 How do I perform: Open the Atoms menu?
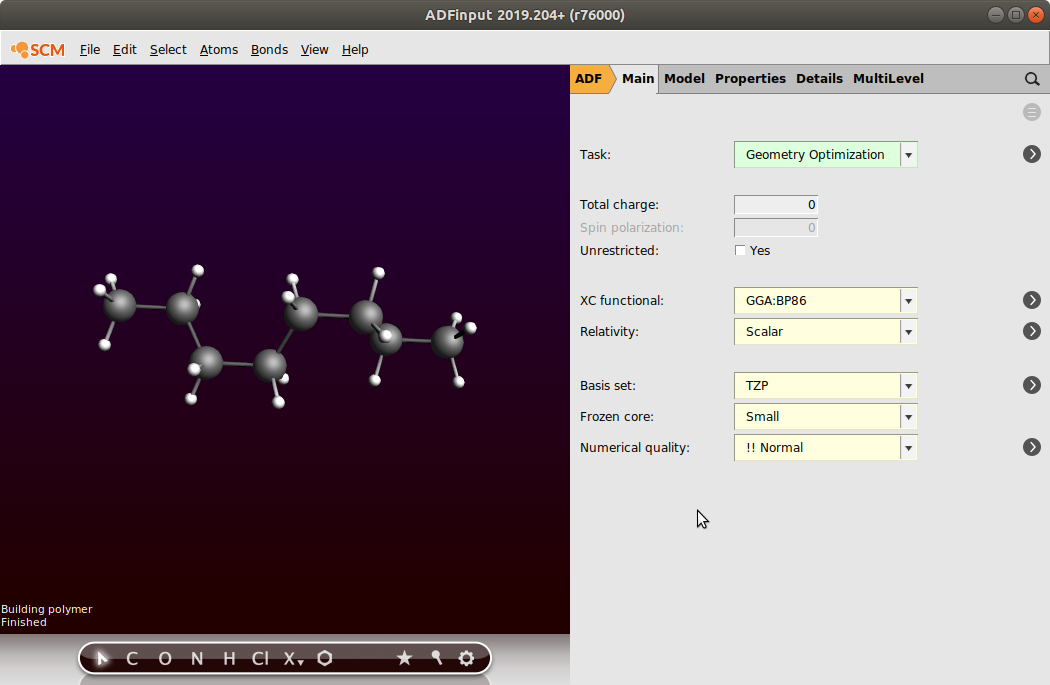point(219,49)
